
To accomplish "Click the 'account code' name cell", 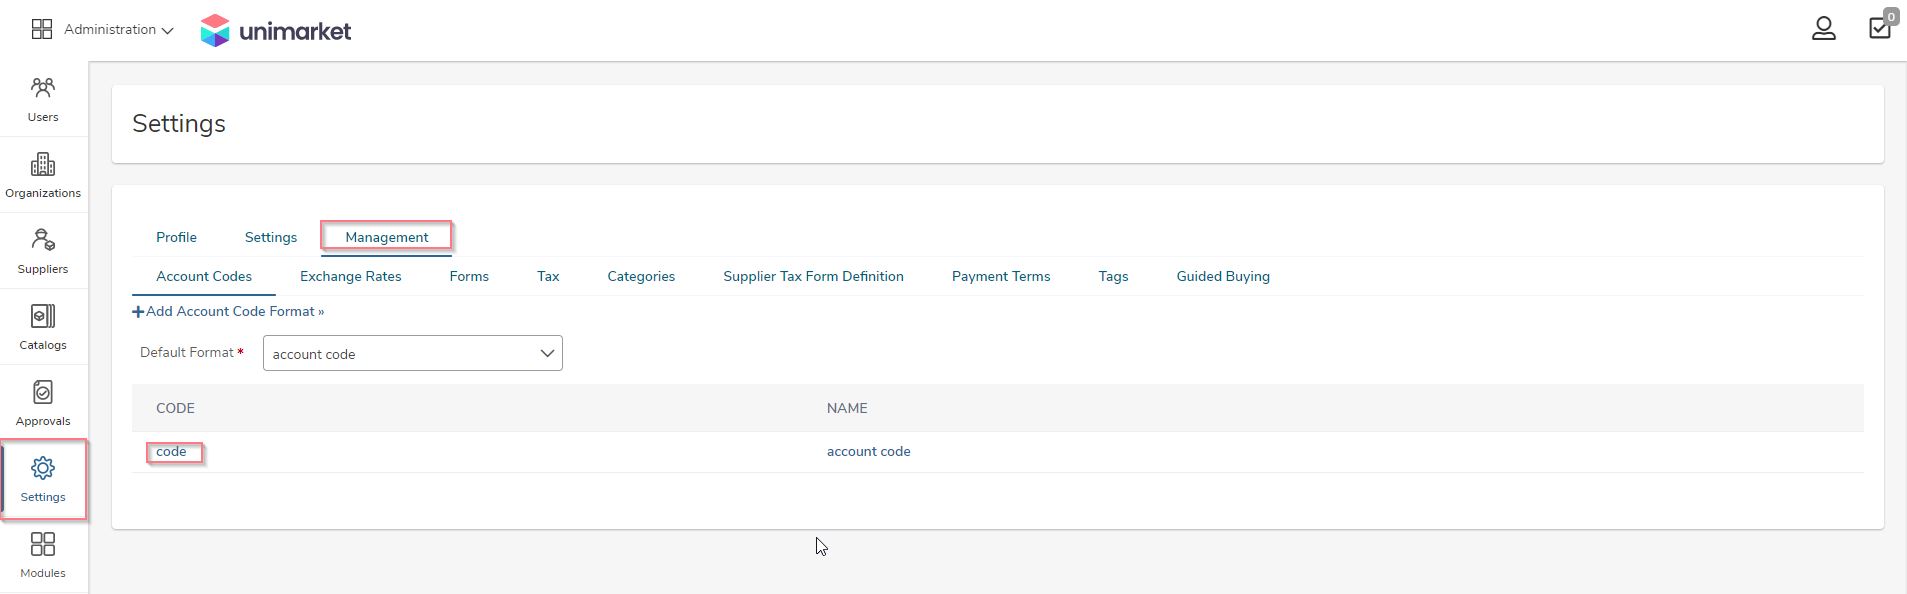I will (x=868, y=451).
